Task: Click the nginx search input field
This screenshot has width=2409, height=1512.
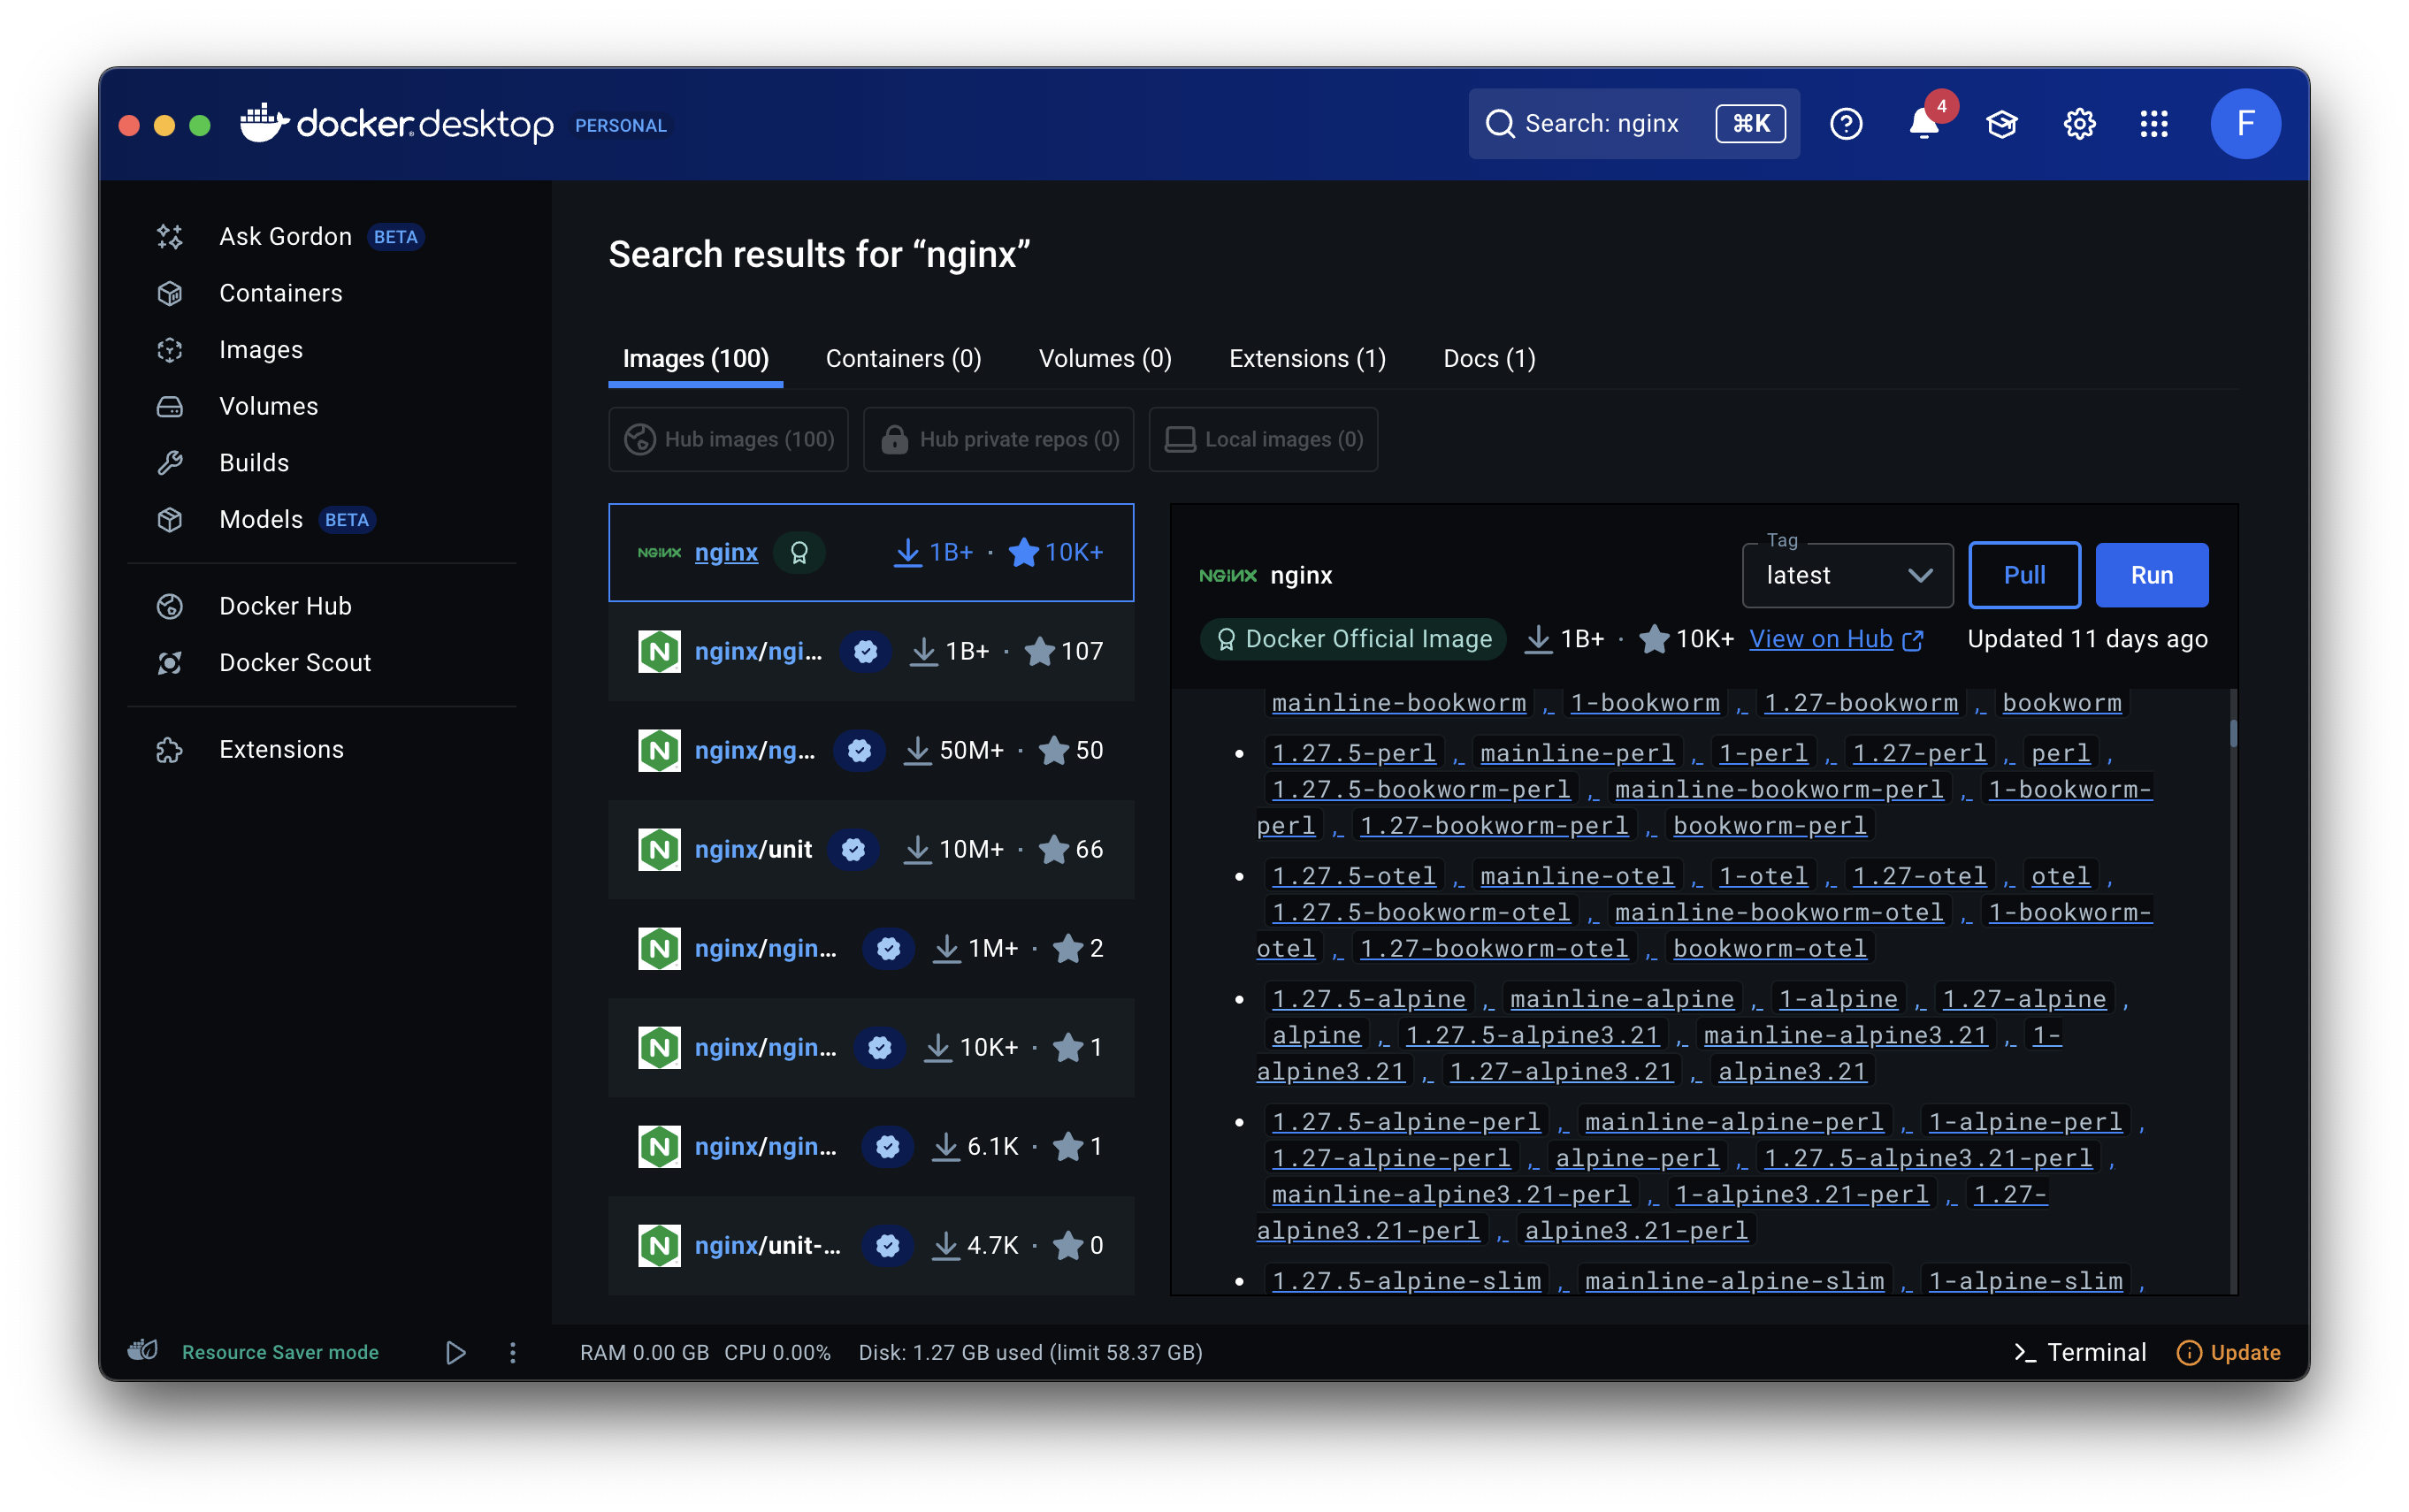Action: click(x=1600, y=124)
